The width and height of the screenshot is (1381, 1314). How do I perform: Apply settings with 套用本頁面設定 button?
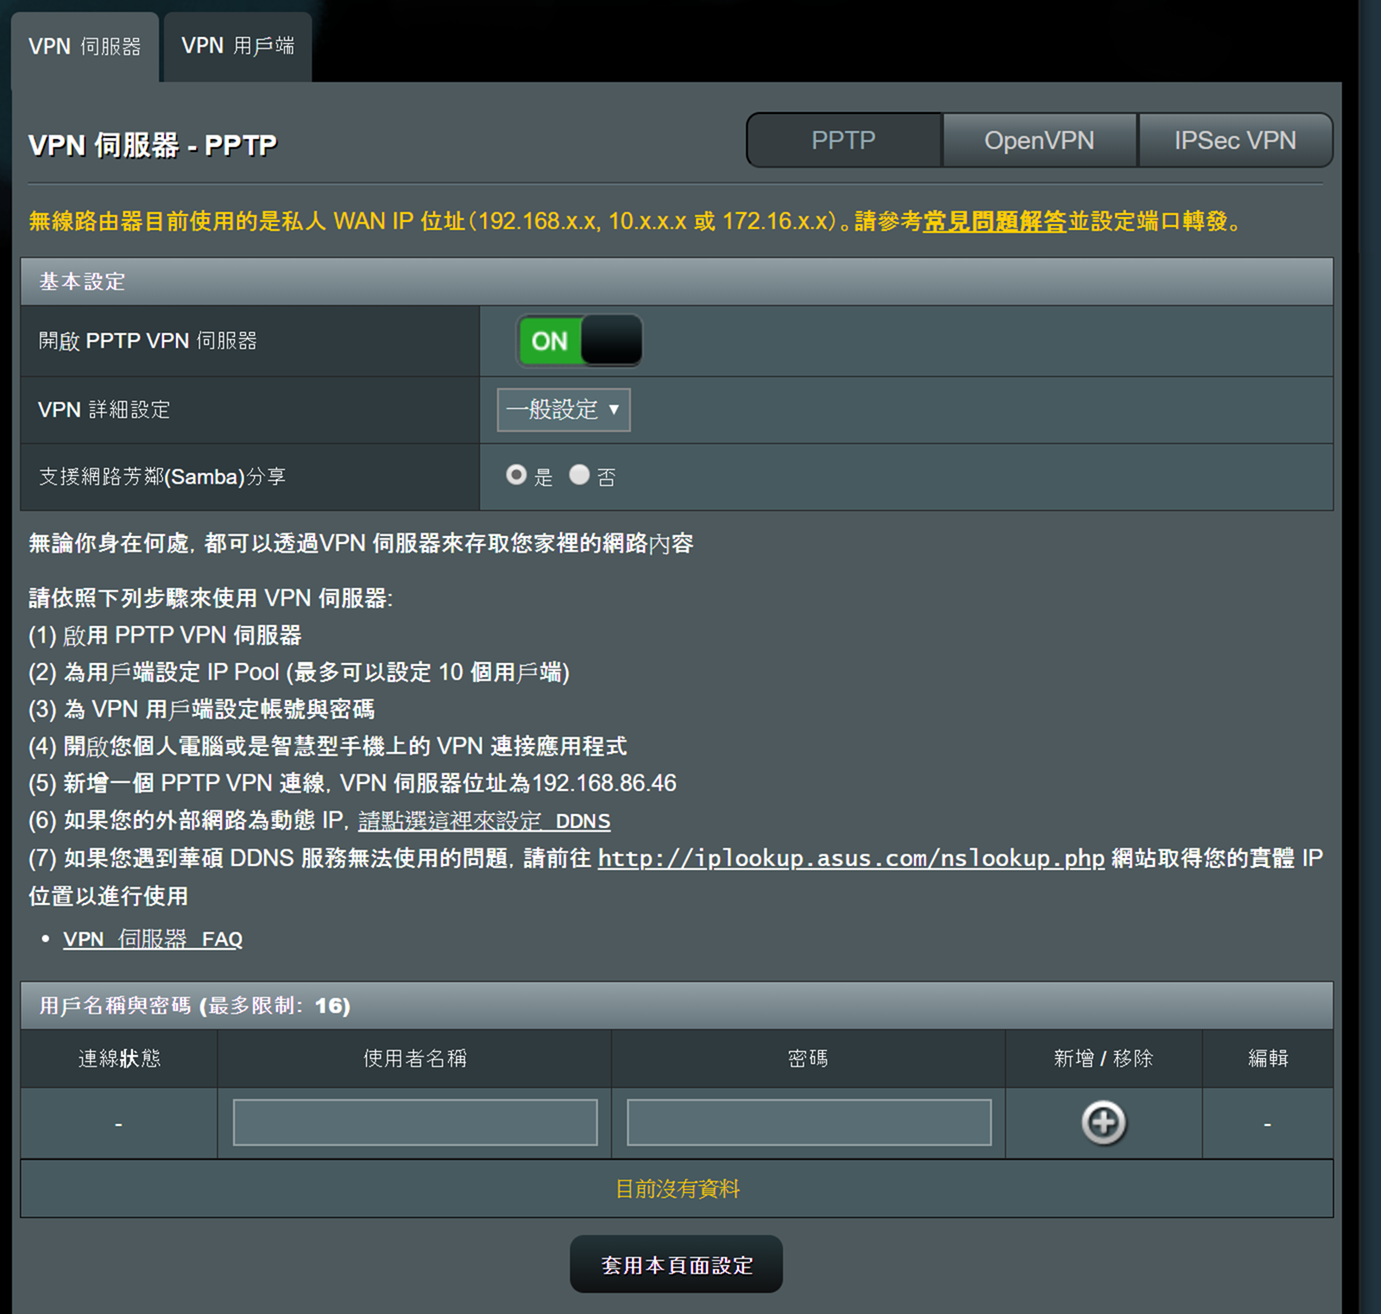pos(676,1263)
